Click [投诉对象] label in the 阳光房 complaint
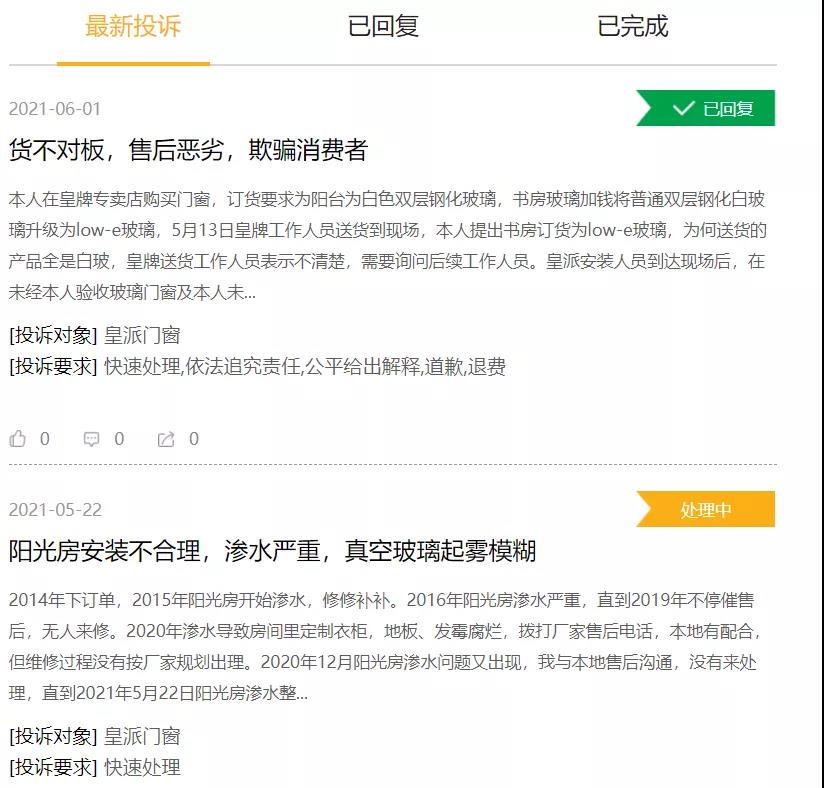The height and width of the screenshot is (788, 824). point(54,736)
